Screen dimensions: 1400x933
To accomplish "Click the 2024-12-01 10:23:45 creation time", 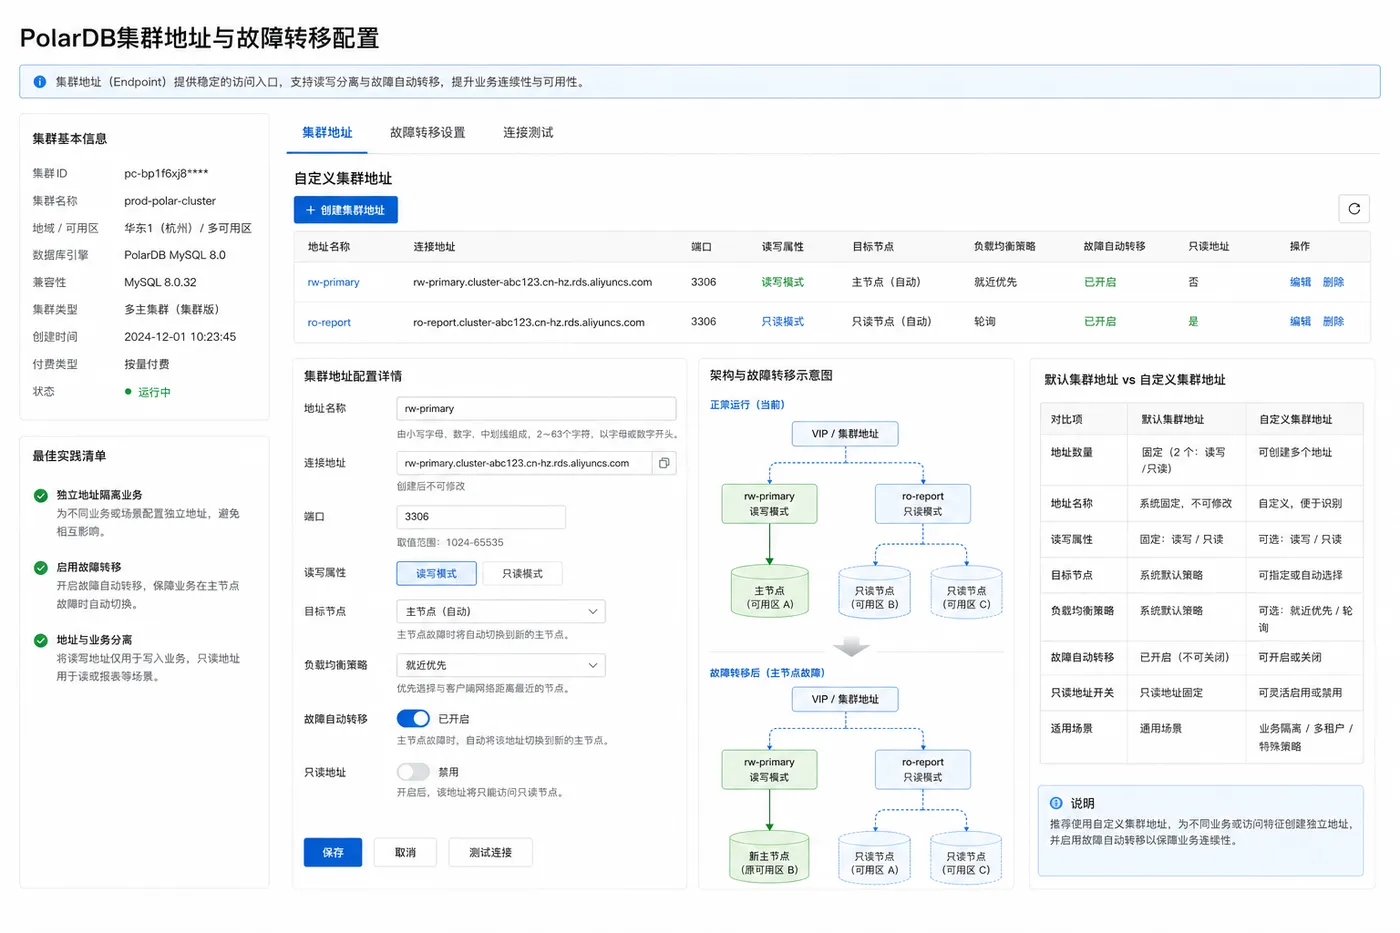I will [x=180, y=337].
